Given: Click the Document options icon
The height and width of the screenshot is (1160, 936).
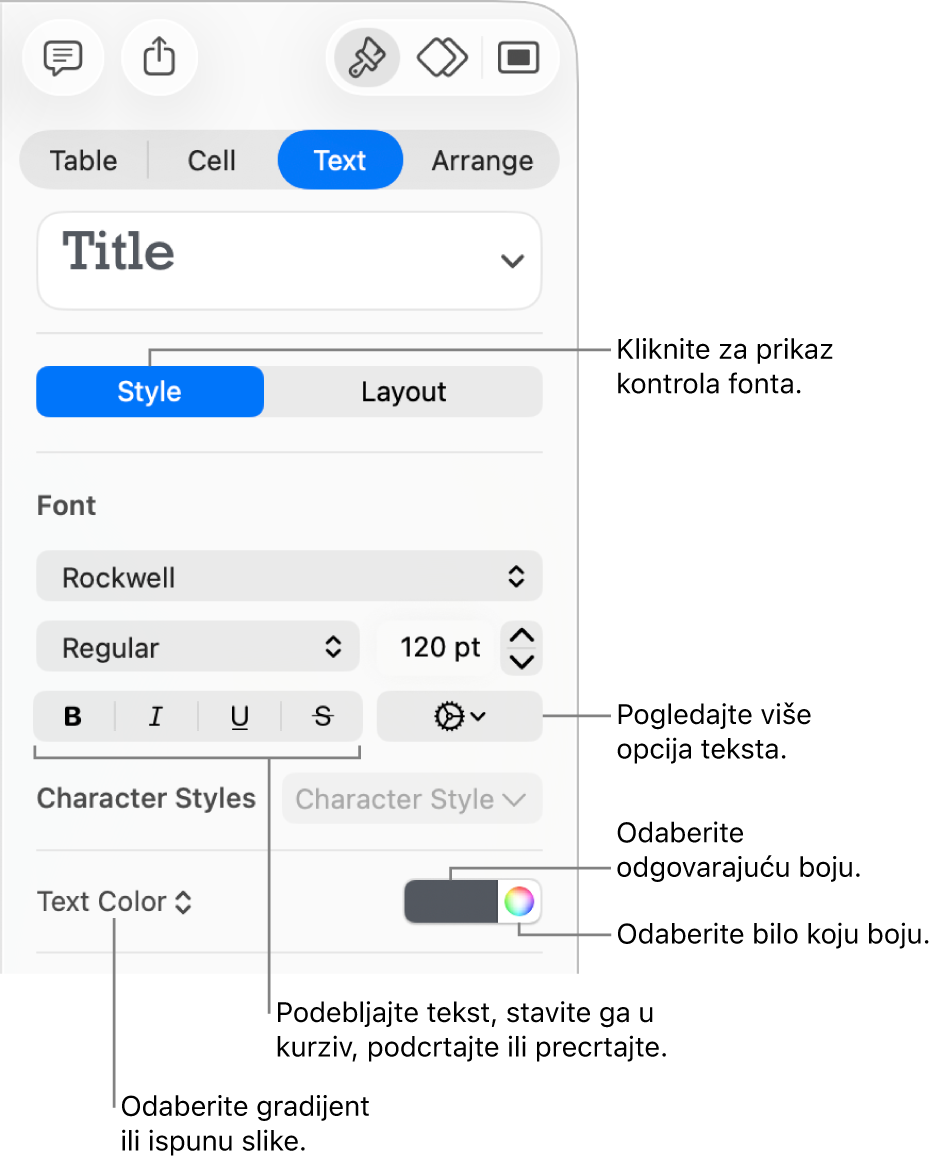Looking at the screenshot, I should pos(518,58).
